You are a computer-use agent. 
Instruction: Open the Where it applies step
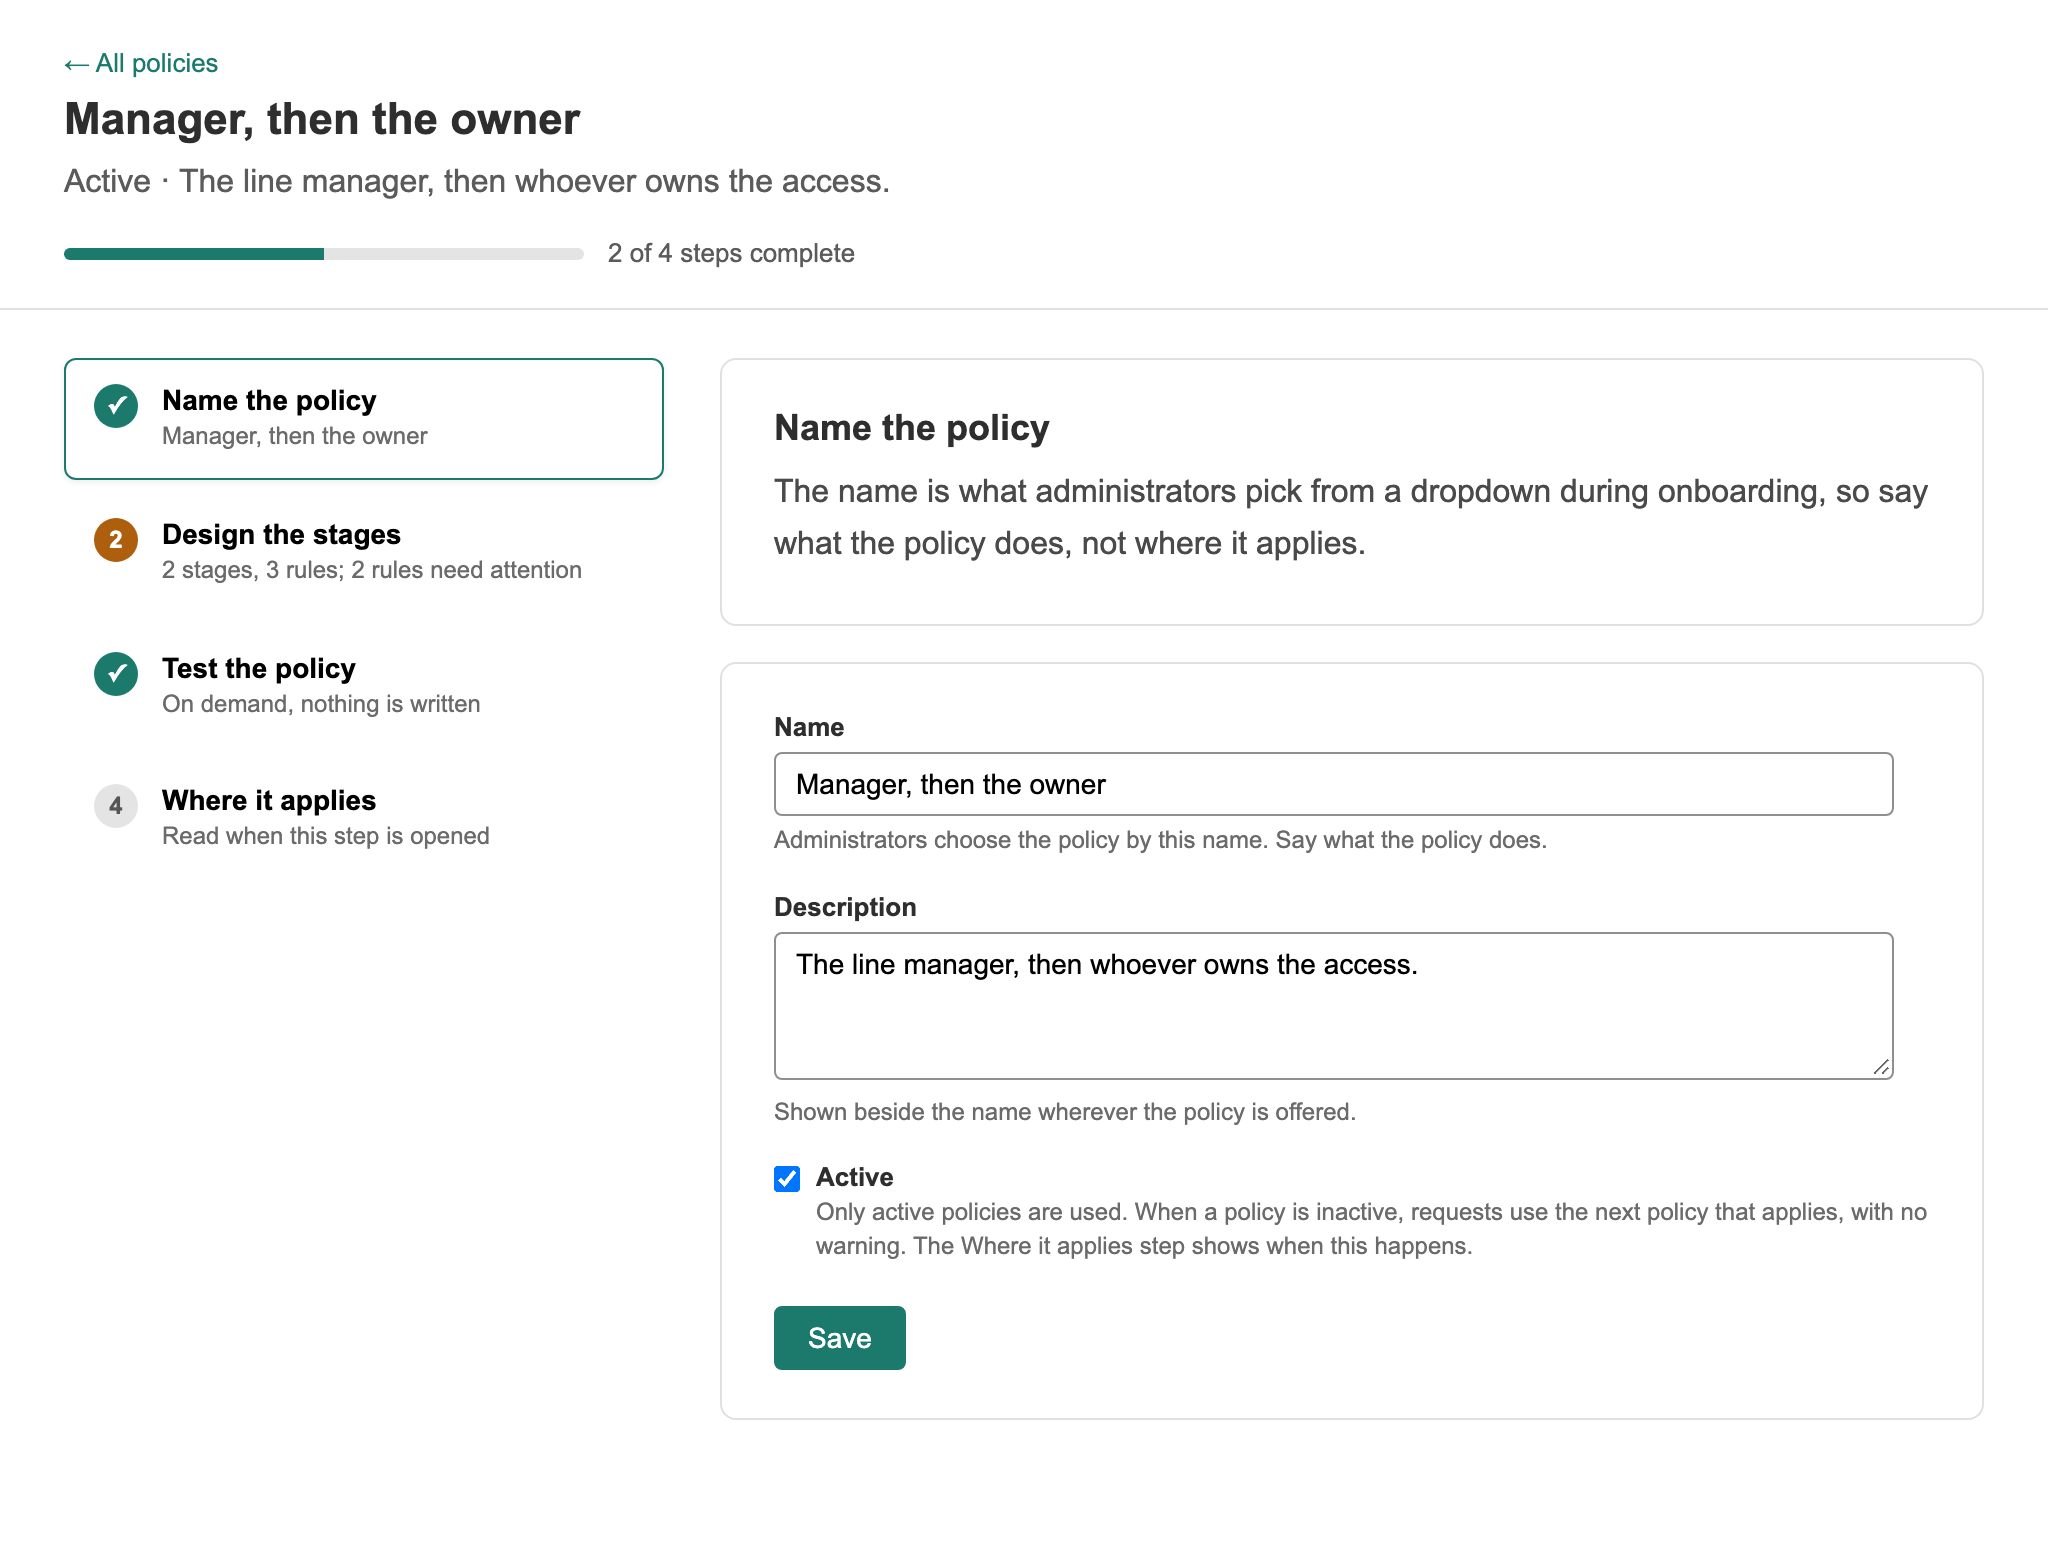364,817
